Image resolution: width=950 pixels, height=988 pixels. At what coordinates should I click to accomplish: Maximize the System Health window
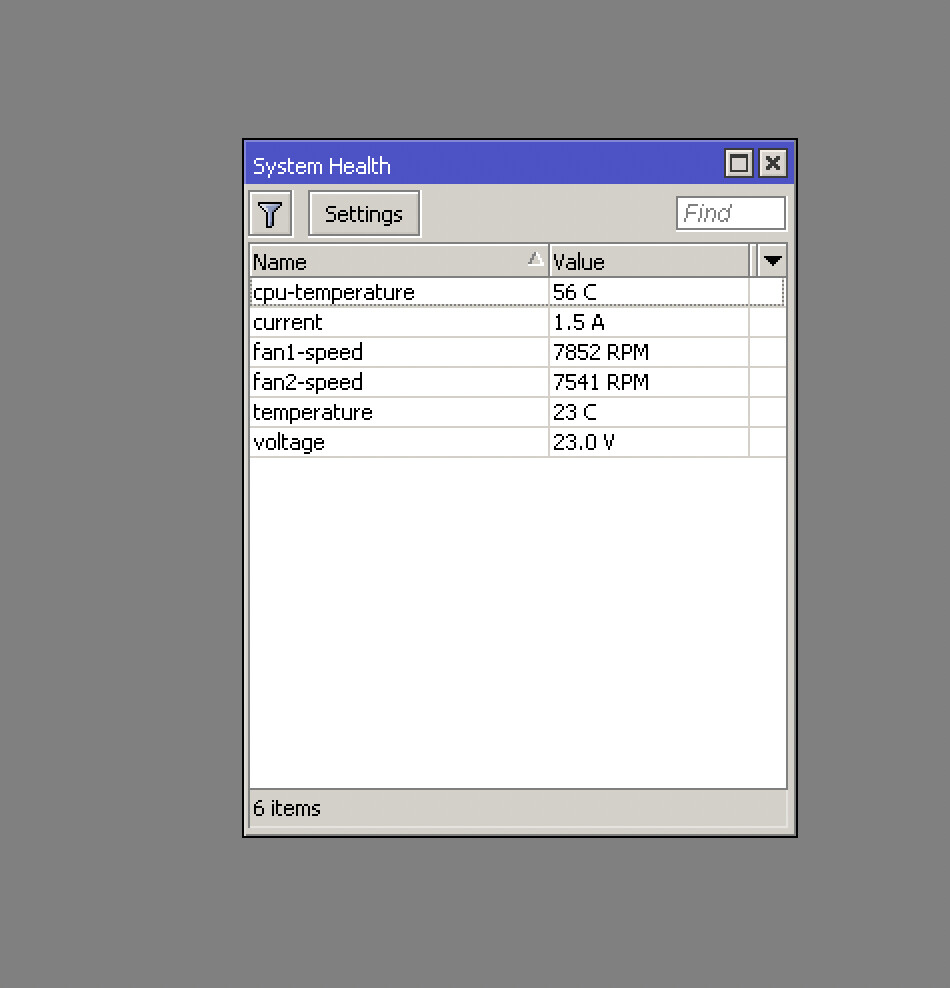(x=738, y=163)
